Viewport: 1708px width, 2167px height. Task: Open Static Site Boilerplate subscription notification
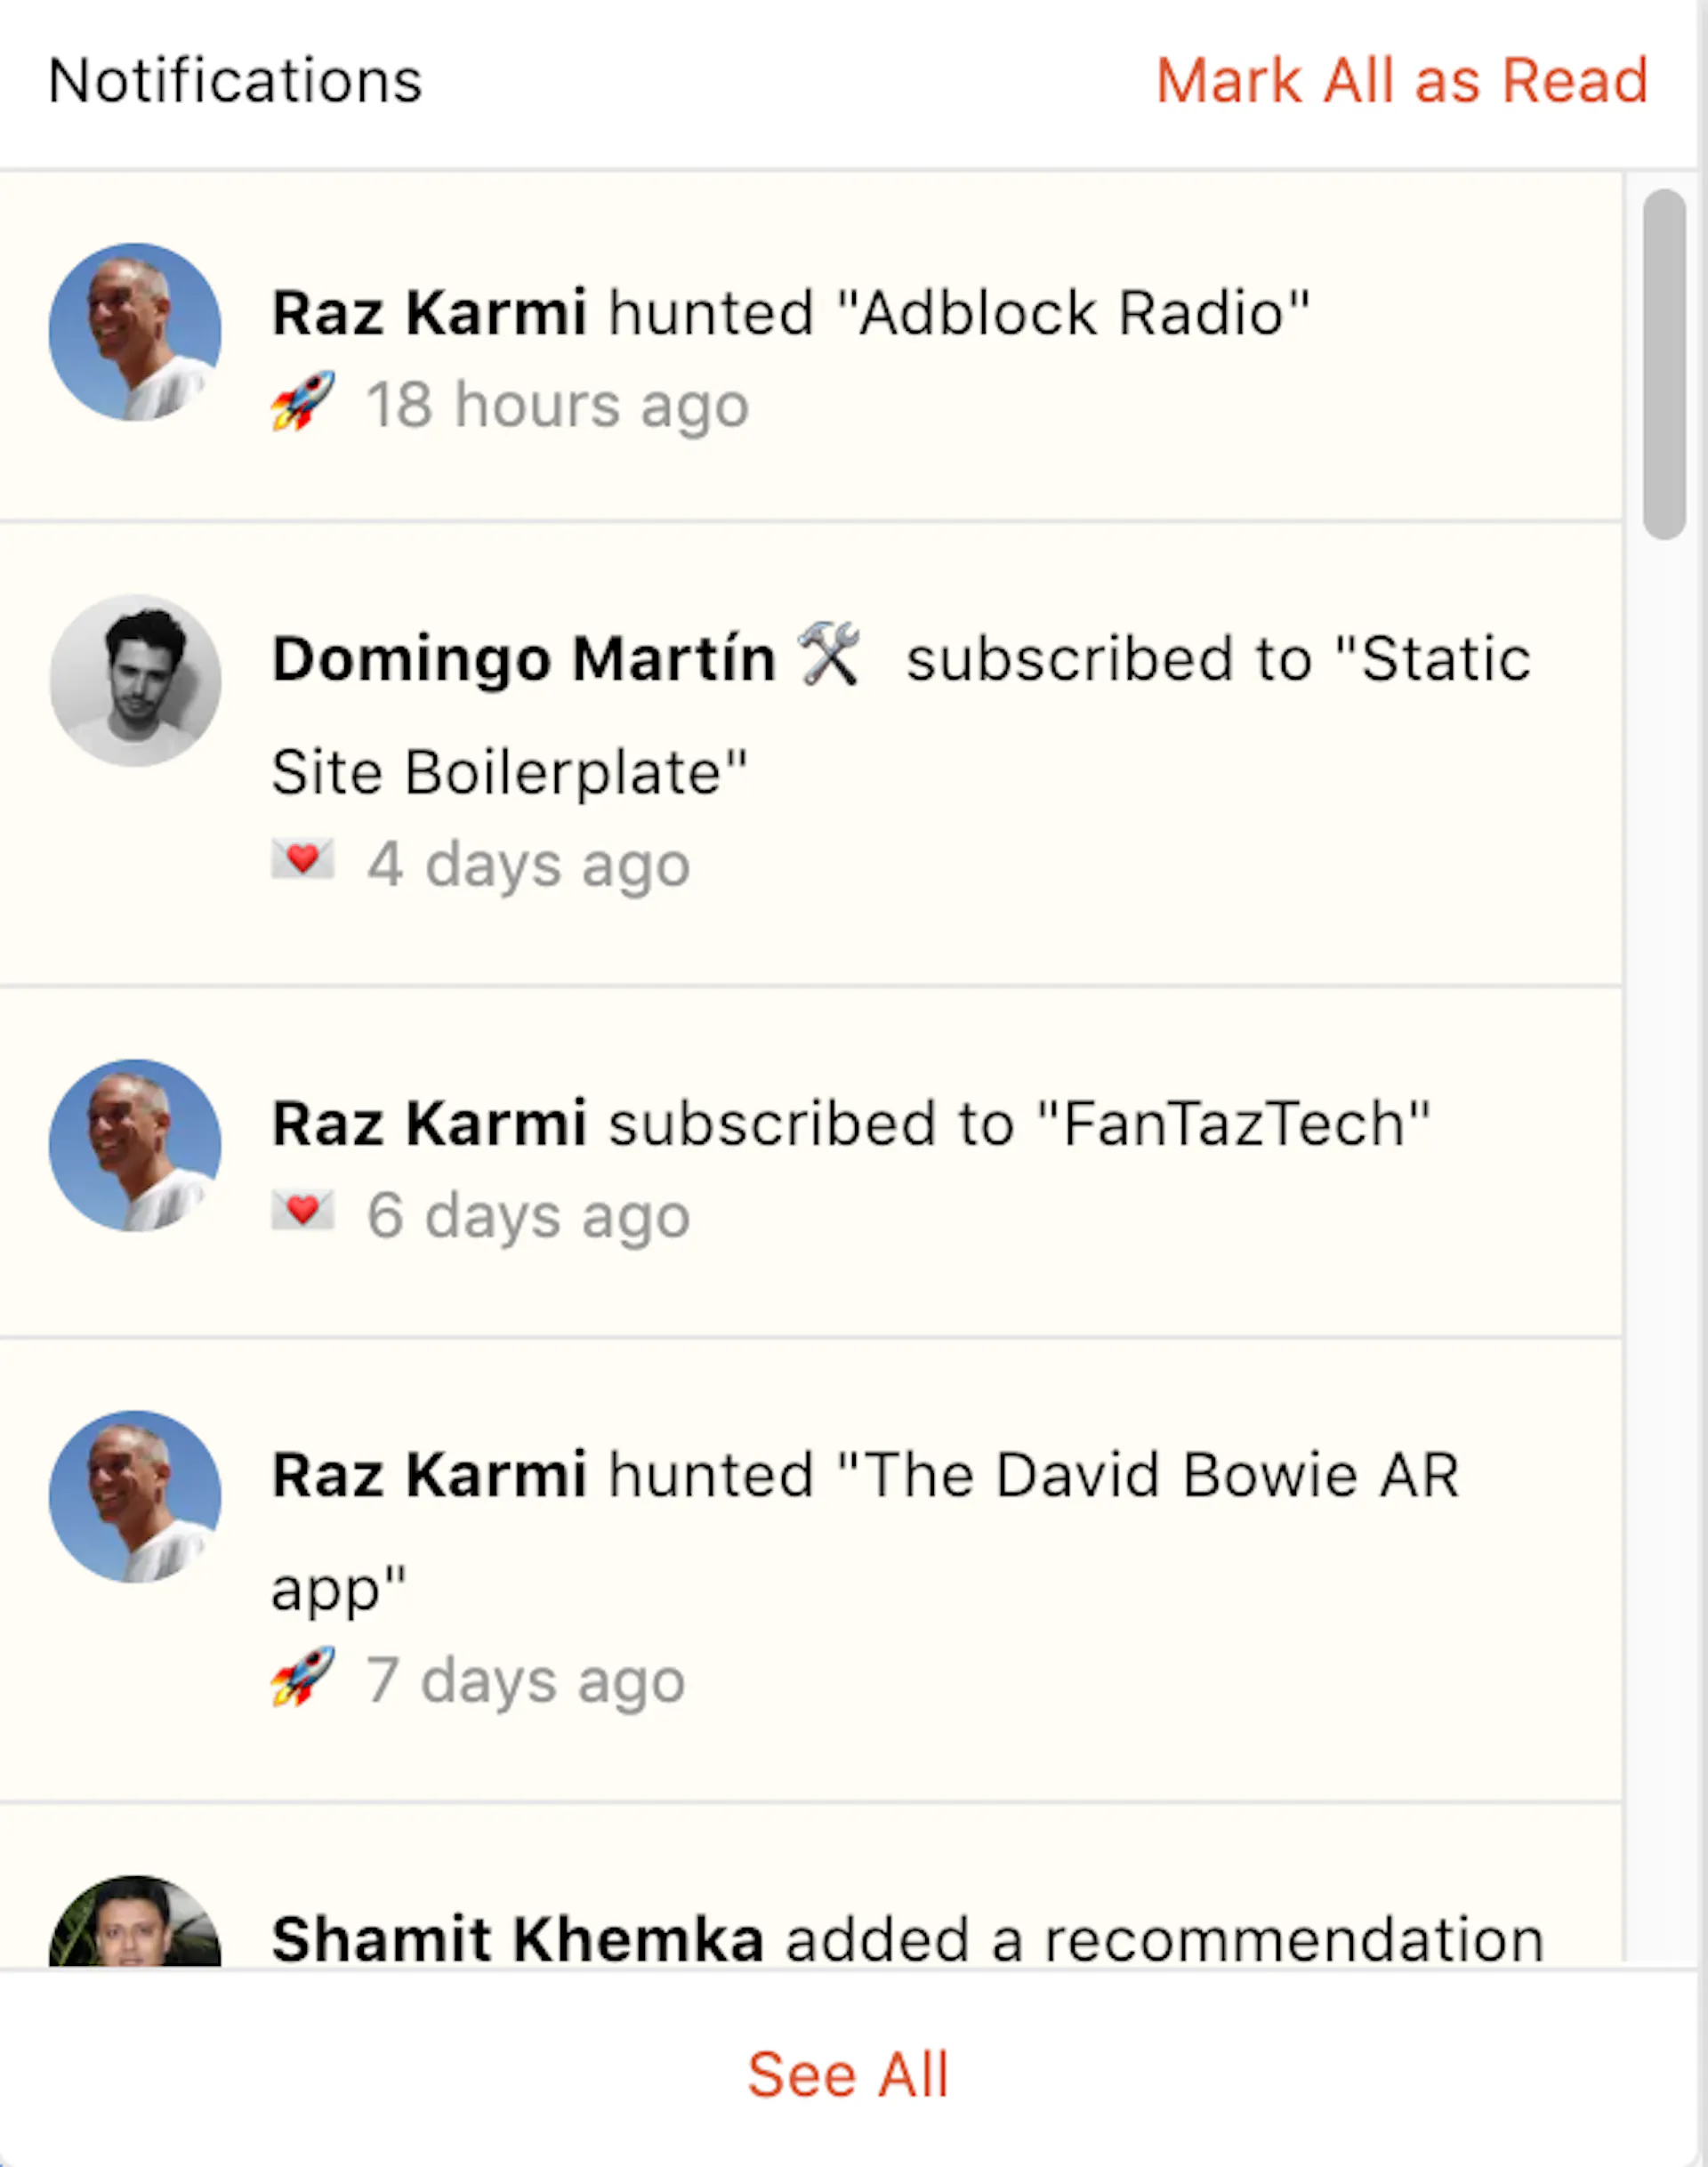click(x=810, y=754)
